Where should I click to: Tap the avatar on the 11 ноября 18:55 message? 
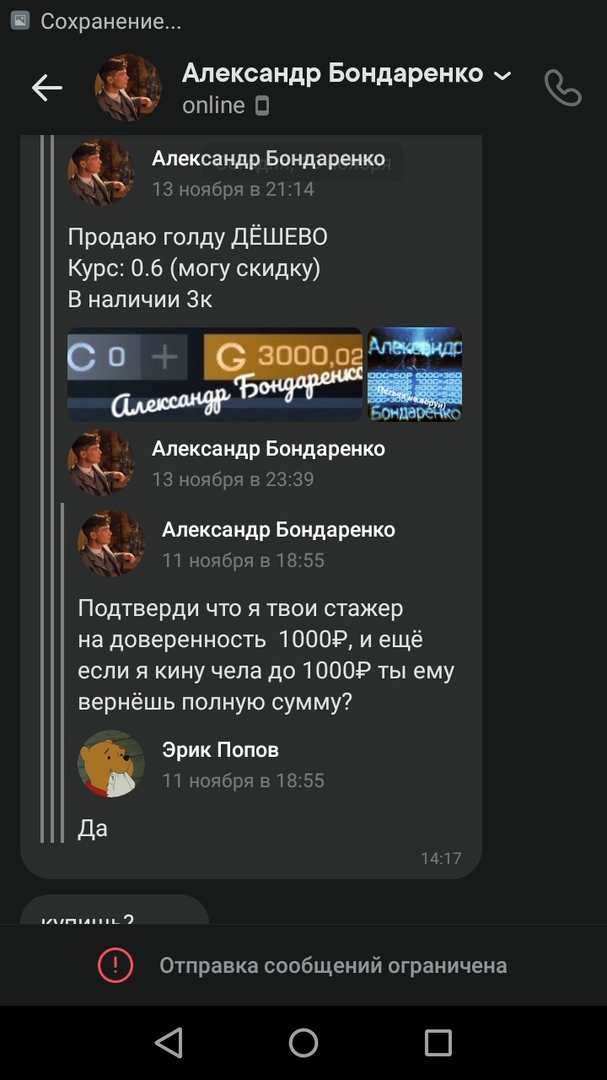click(111, 543)
